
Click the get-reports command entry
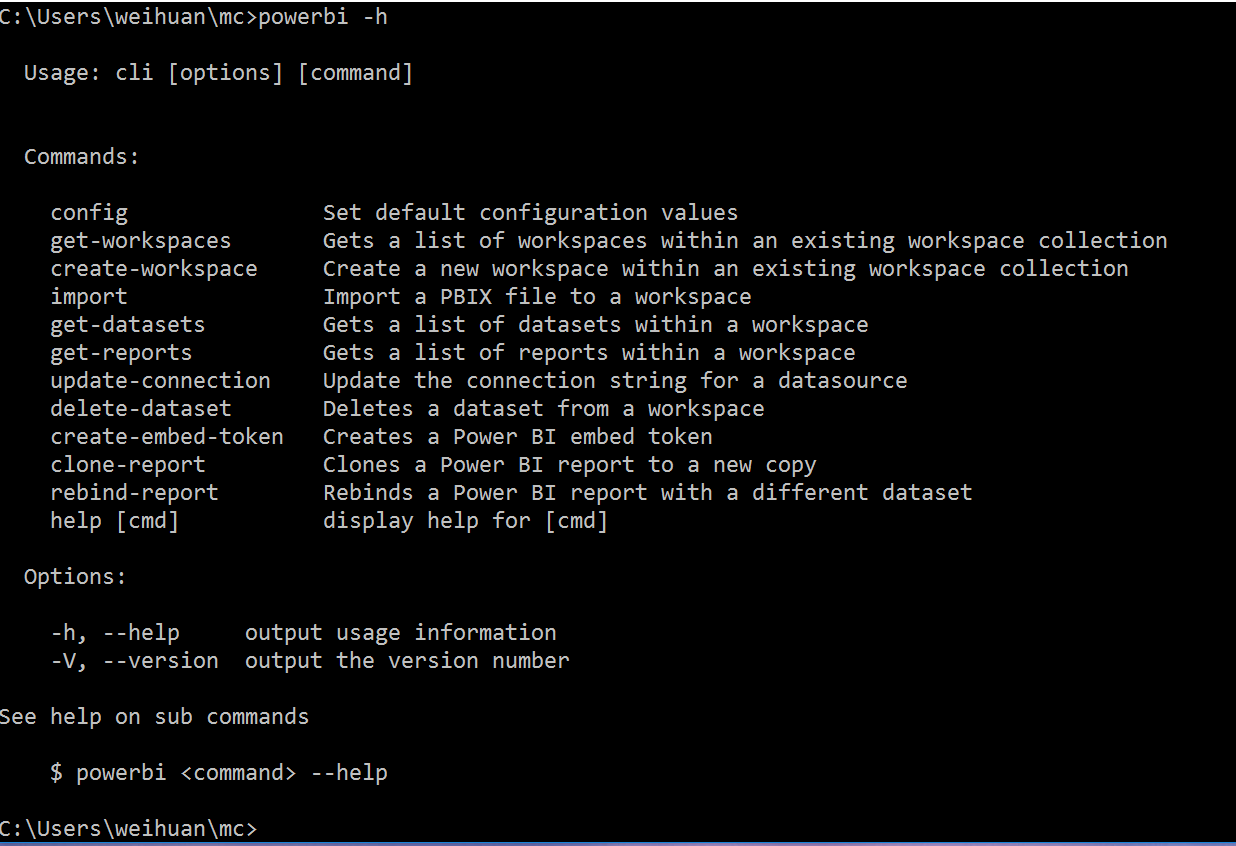click(x=121, y=352)
